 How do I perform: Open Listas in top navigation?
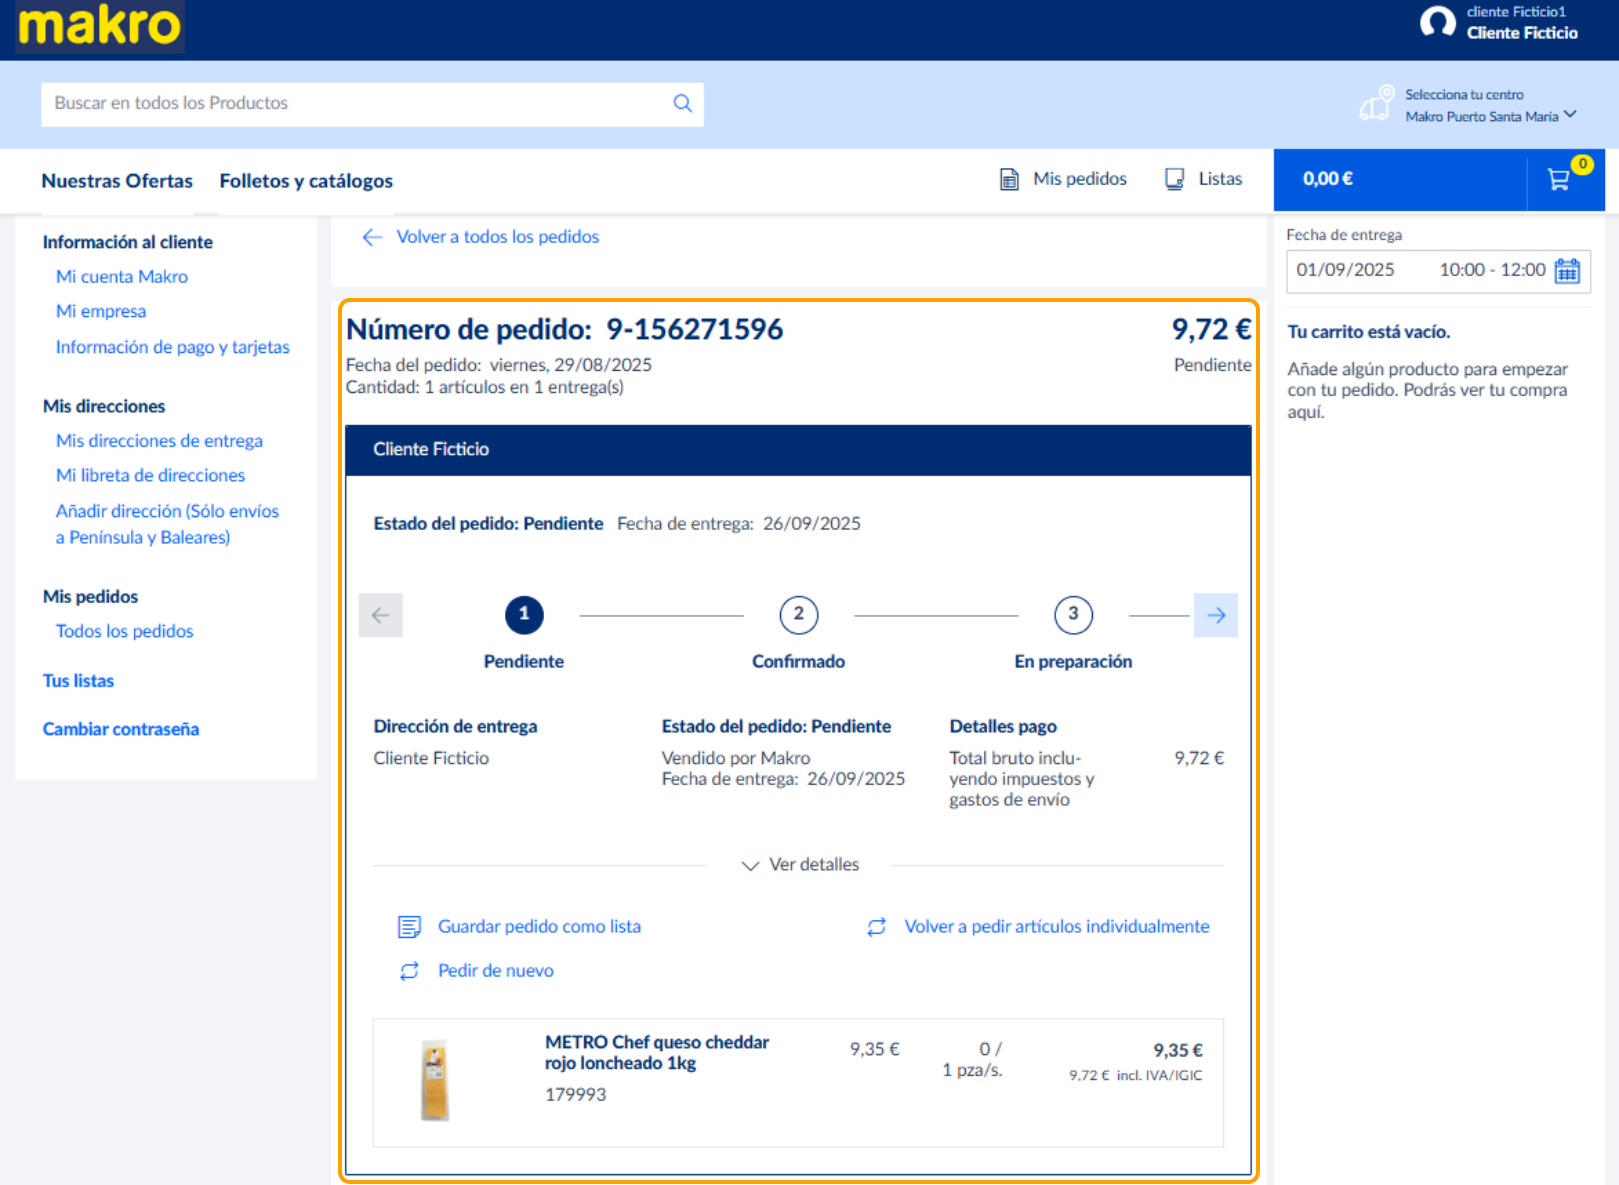pos(1220,179)
